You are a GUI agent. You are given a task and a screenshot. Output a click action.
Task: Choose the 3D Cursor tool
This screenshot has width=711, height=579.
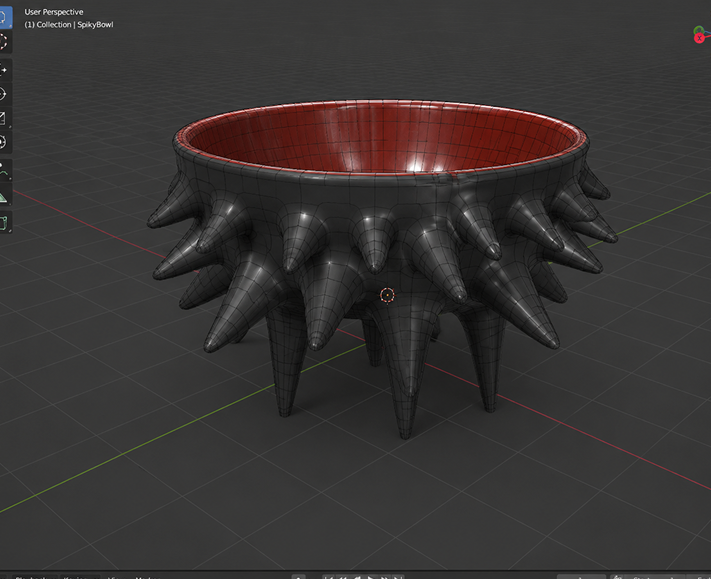coord(4,42)
